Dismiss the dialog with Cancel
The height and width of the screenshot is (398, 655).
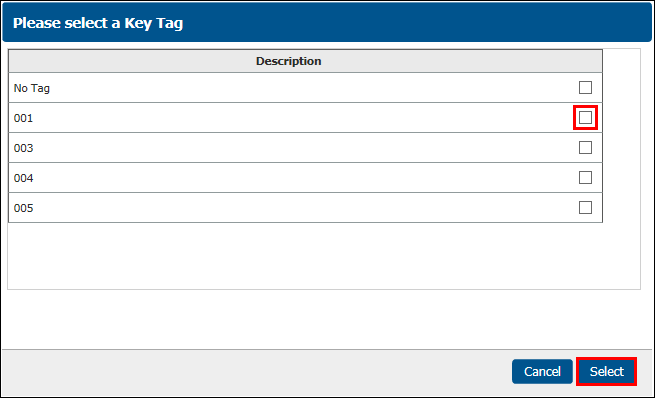coord(542,371)
